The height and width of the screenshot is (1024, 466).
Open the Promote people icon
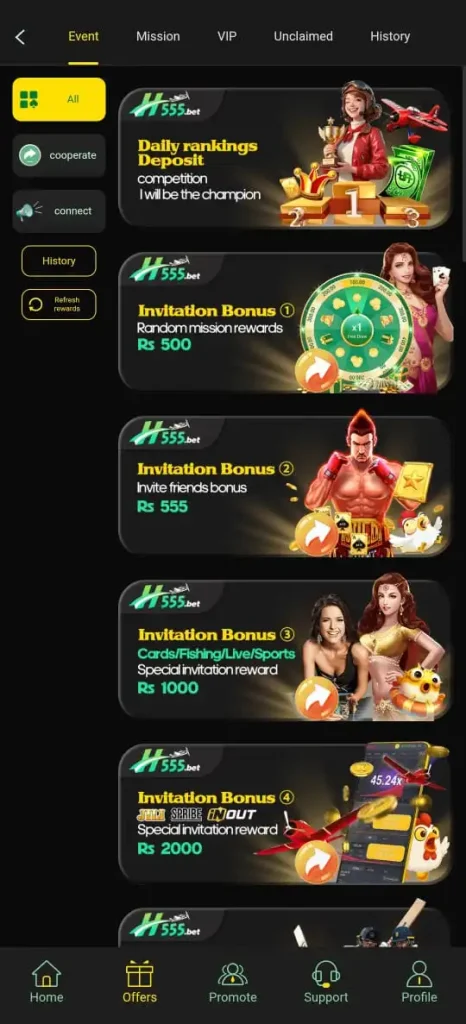click(232, 974)
